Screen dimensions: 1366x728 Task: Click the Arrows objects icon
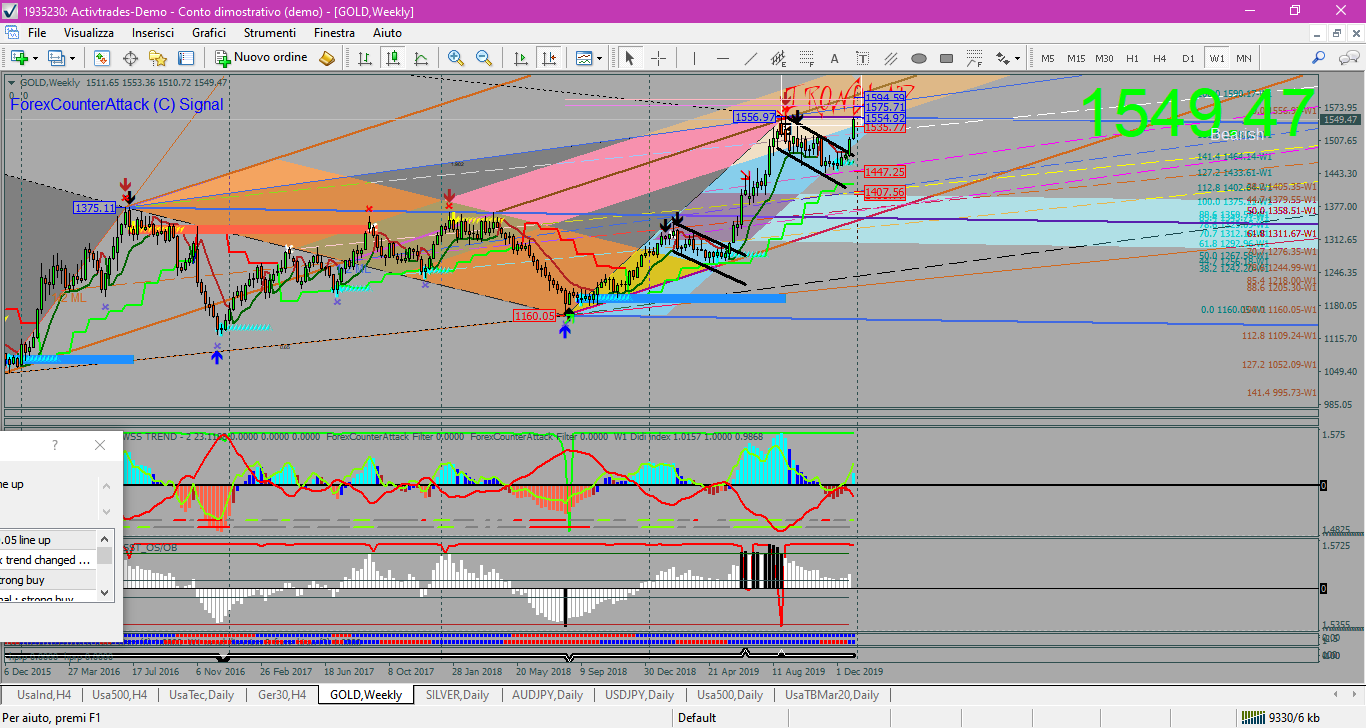point(1002,58)
